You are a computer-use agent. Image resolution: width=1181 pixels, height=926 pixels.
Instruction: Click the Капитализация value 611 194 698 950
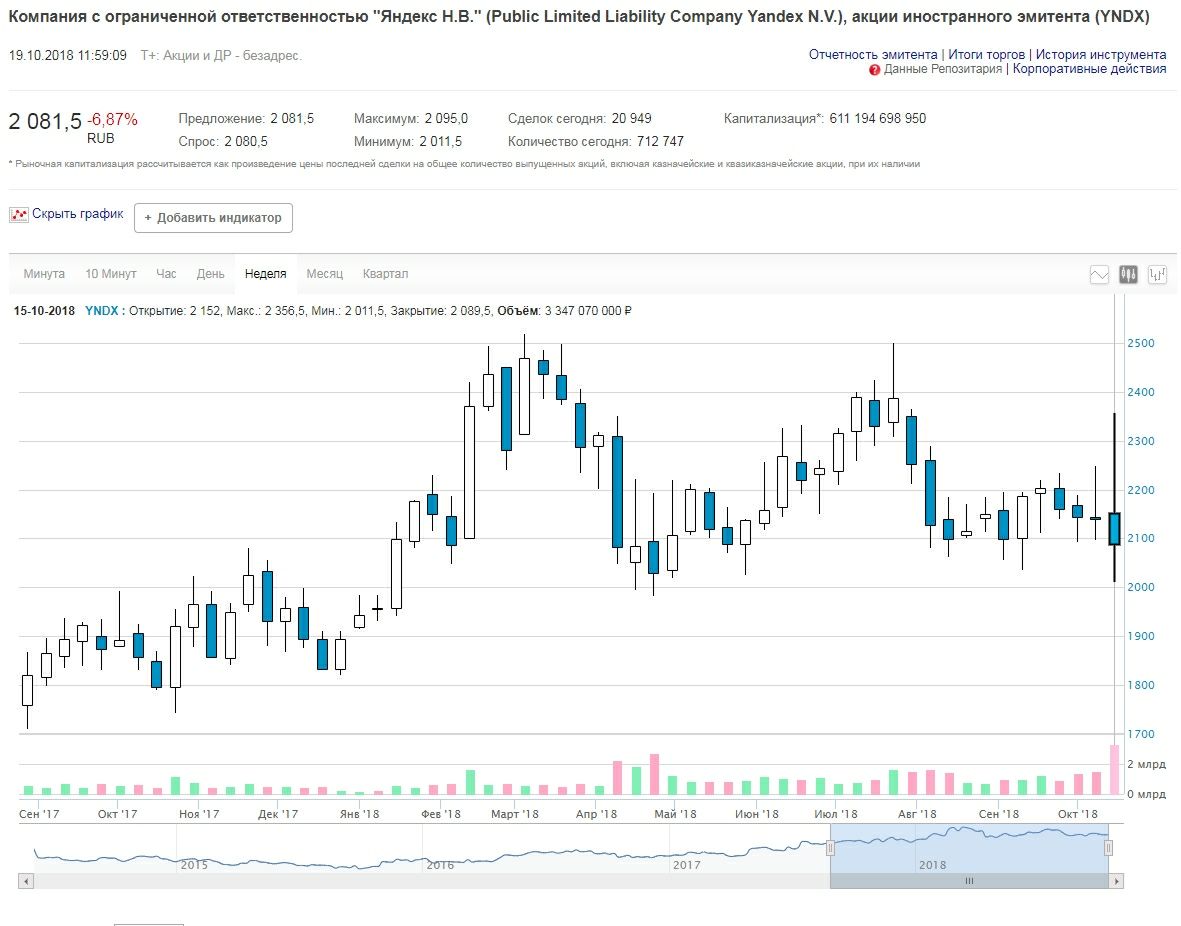[x=877, y=118]
